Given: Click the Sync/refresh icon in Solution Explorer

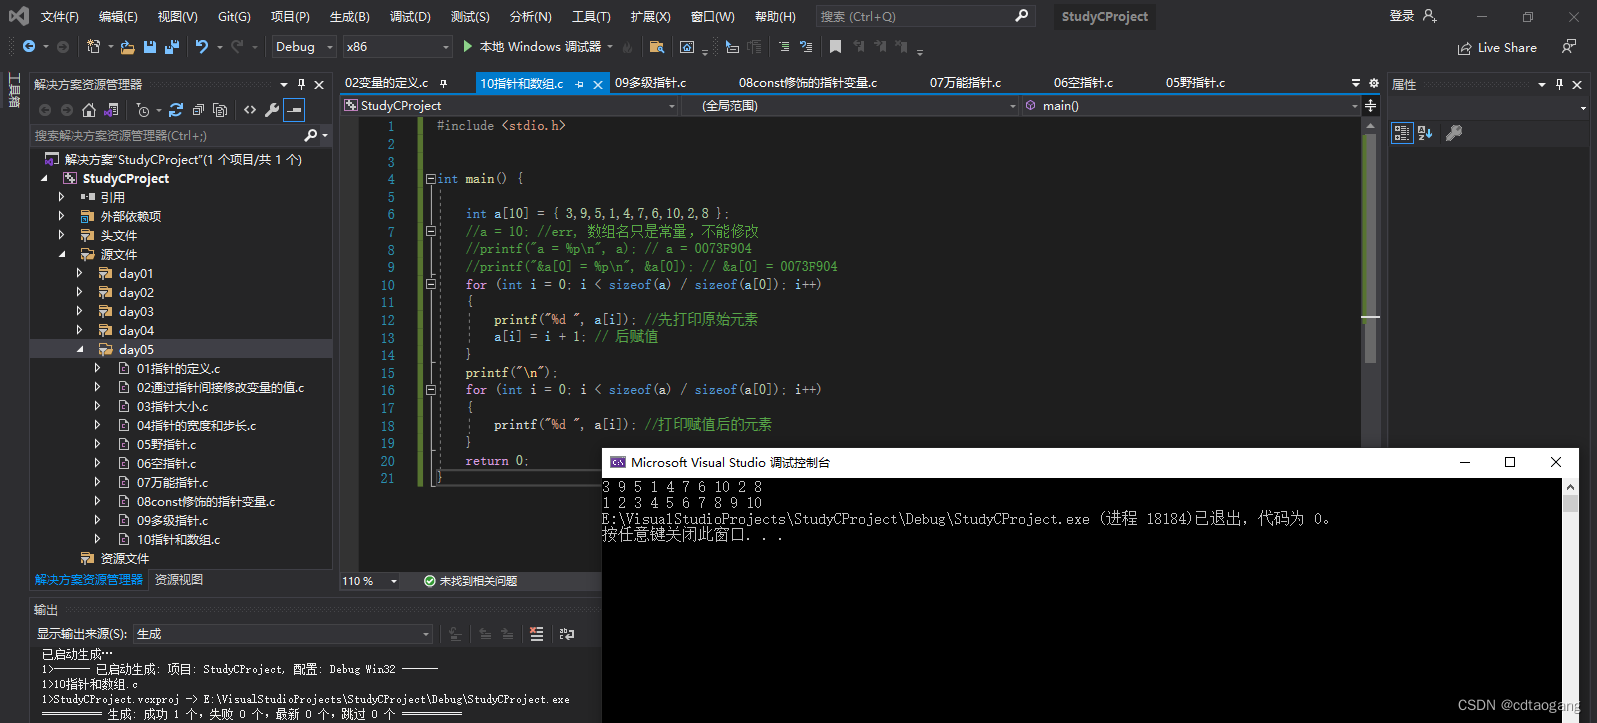Looking at the screenshot, I should [176, 110].
